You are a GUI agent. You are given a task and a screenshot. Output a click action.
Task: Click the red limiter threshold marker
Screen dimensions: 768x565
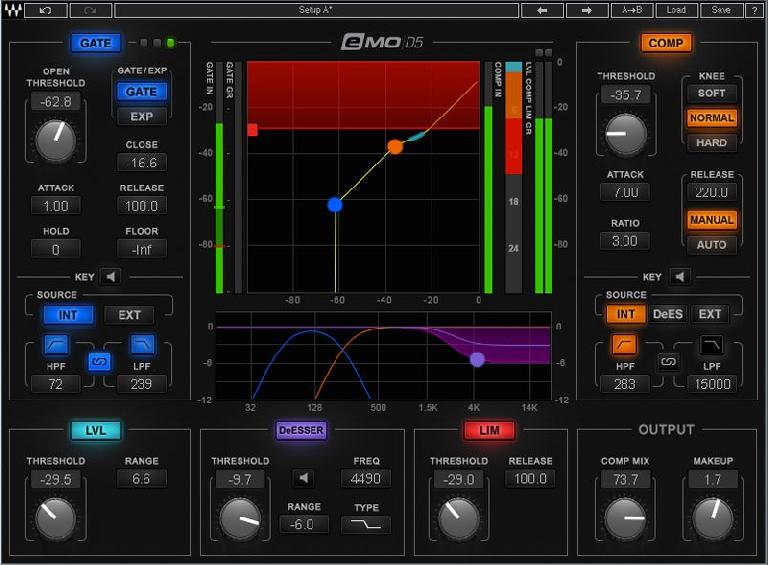click(x=252, y=130)
